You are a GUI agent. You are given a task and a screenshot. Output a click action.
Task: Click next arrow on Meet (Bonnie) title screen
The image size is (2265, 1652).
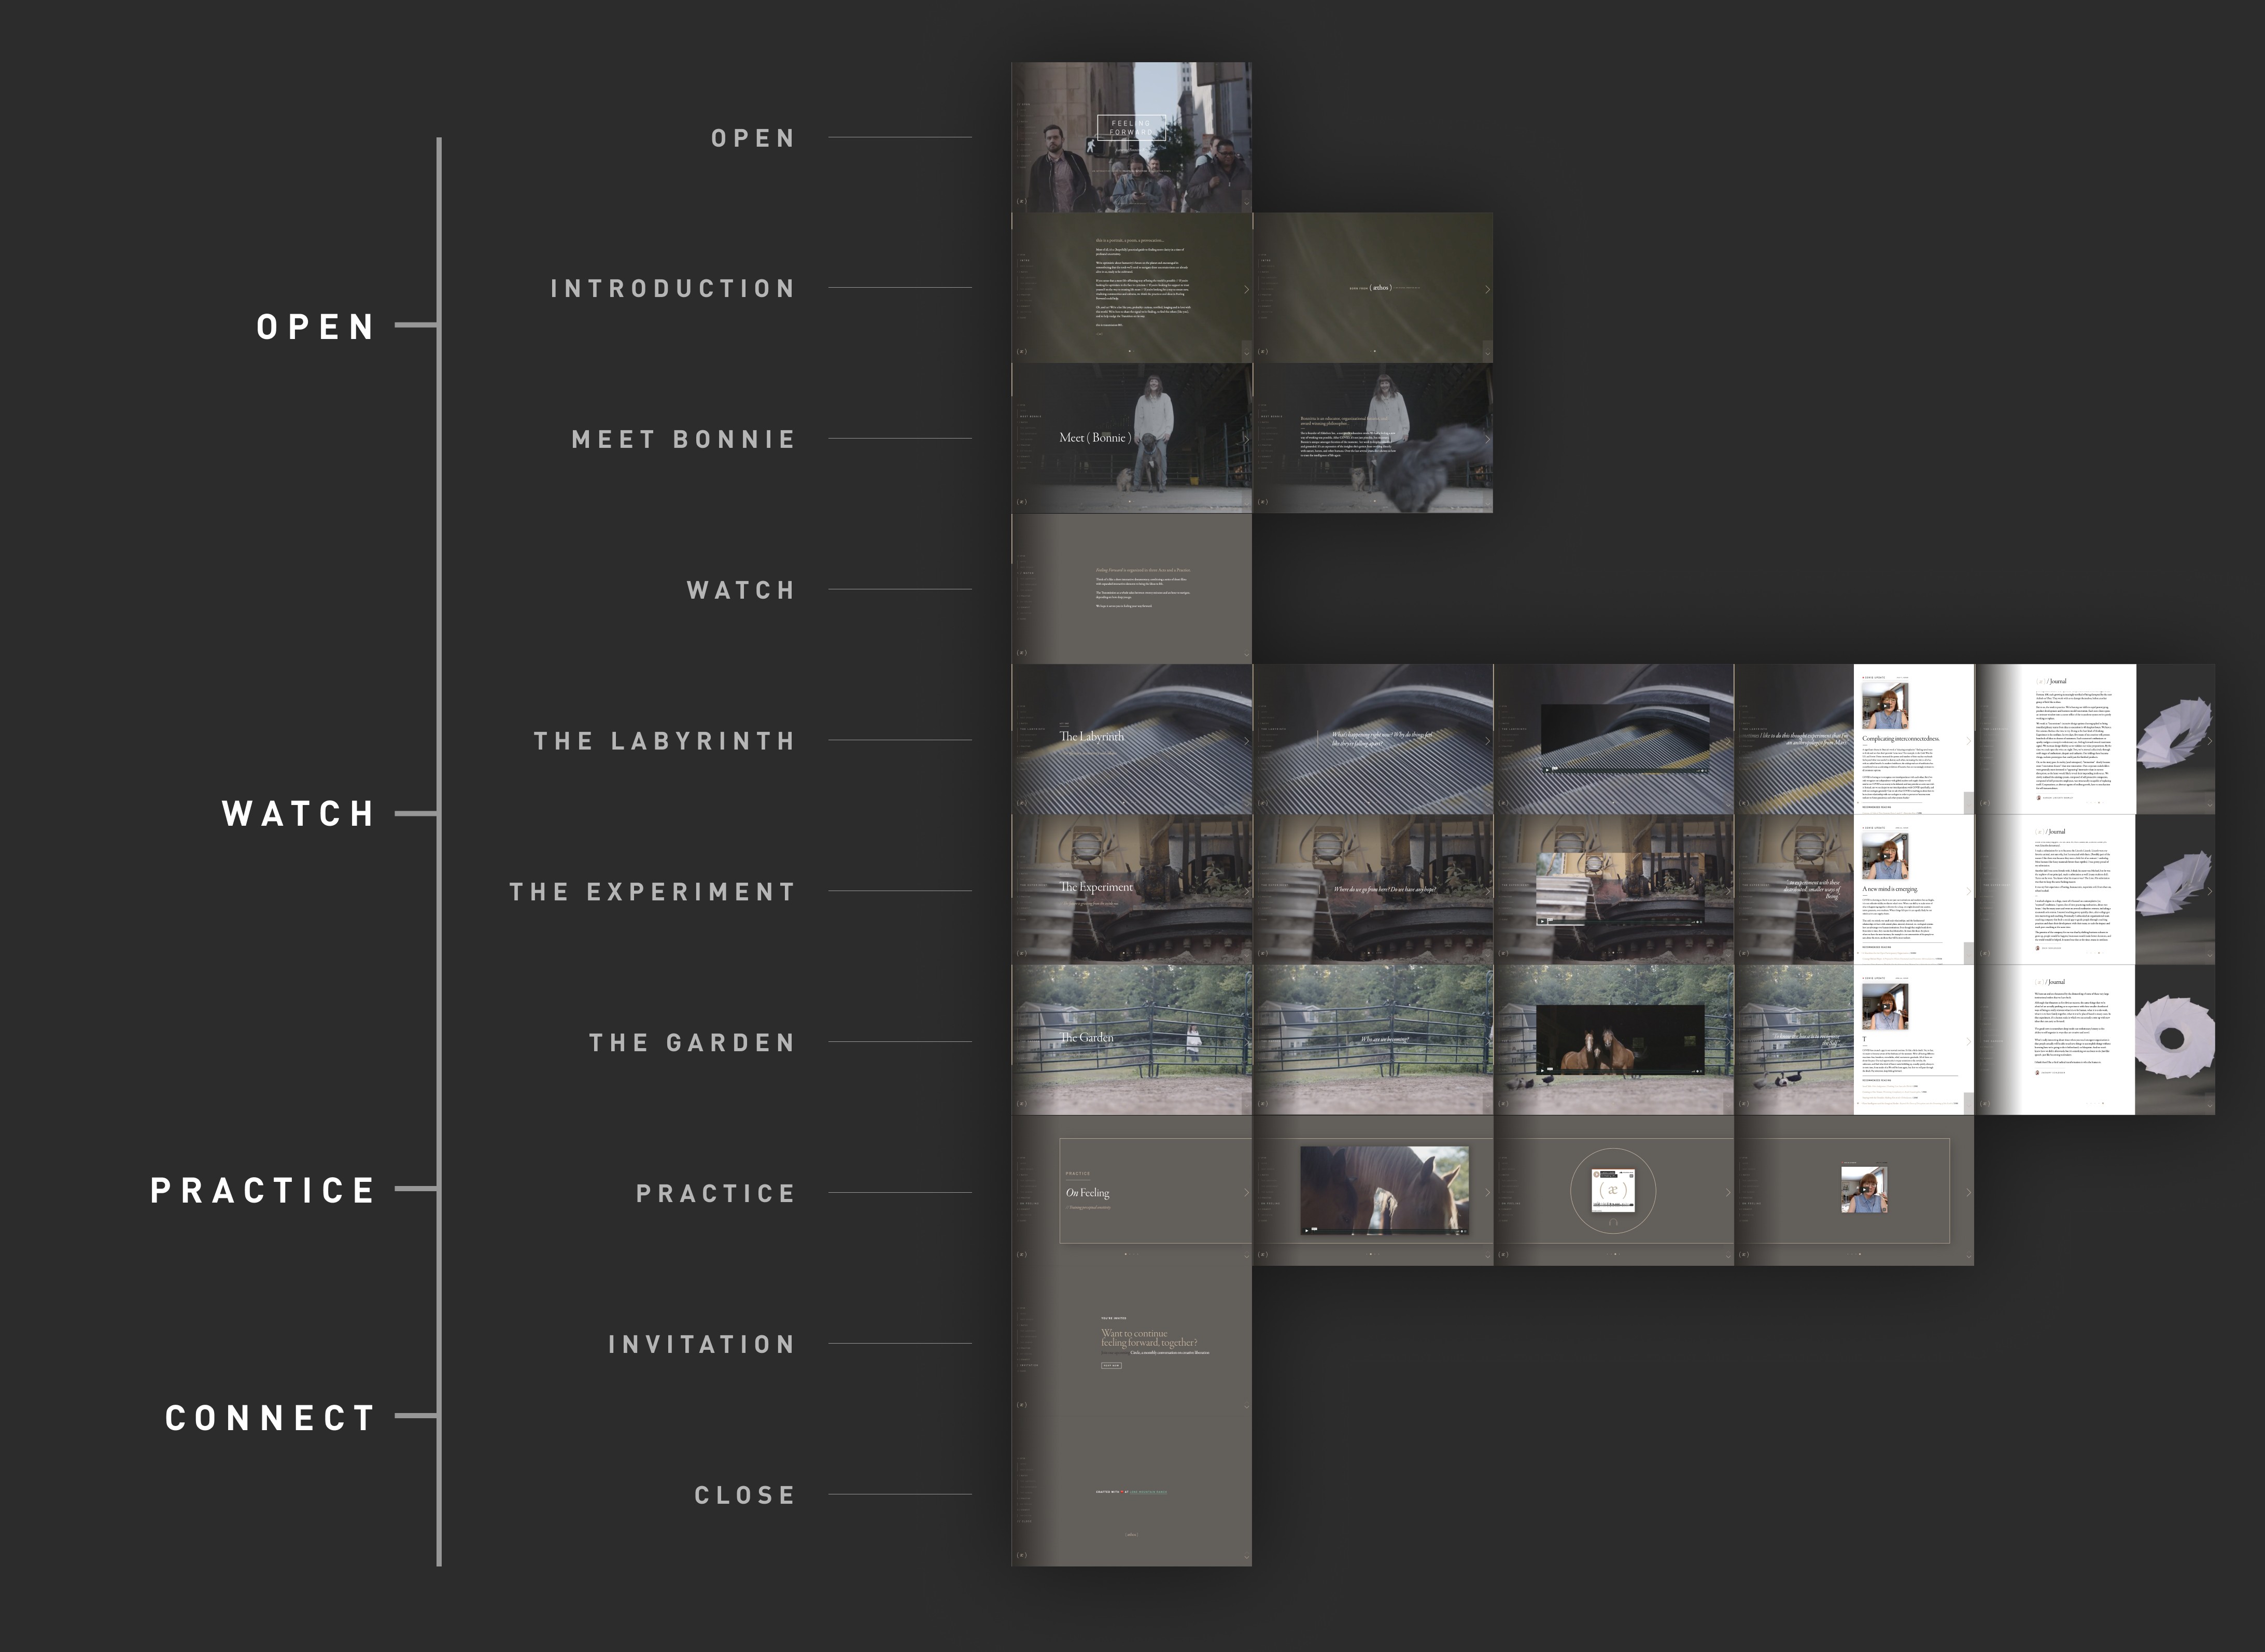pos(1246,439)
